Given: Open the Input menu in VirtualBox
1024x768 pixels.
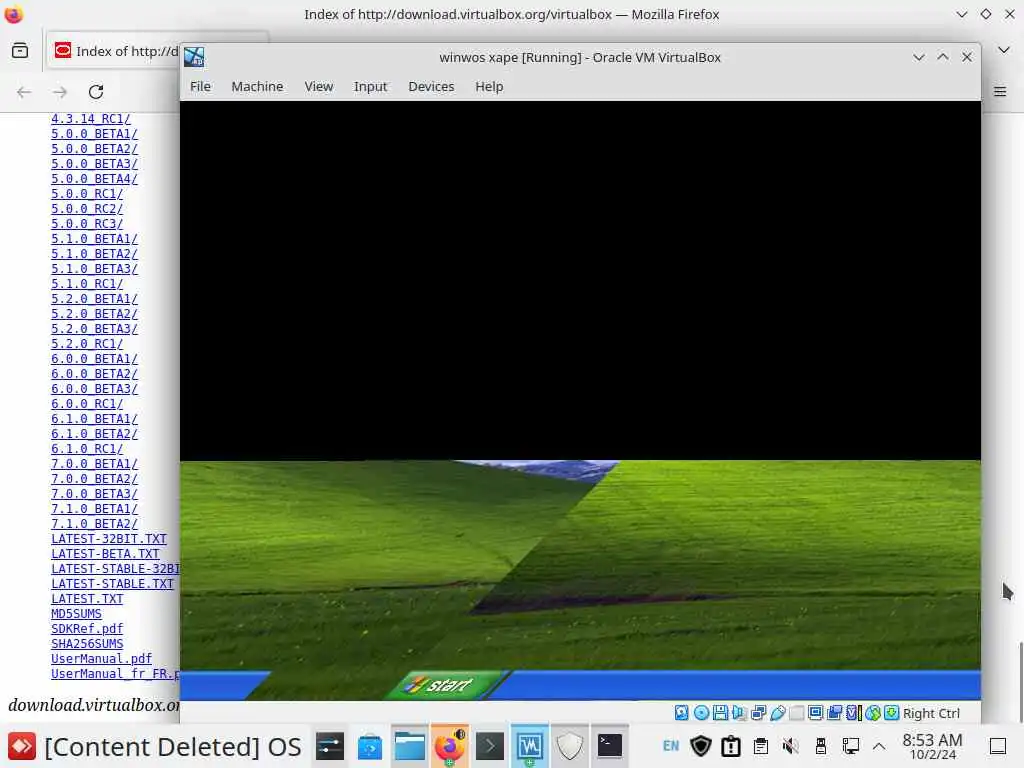Looking at the screenshot, I should click(370, 86).
